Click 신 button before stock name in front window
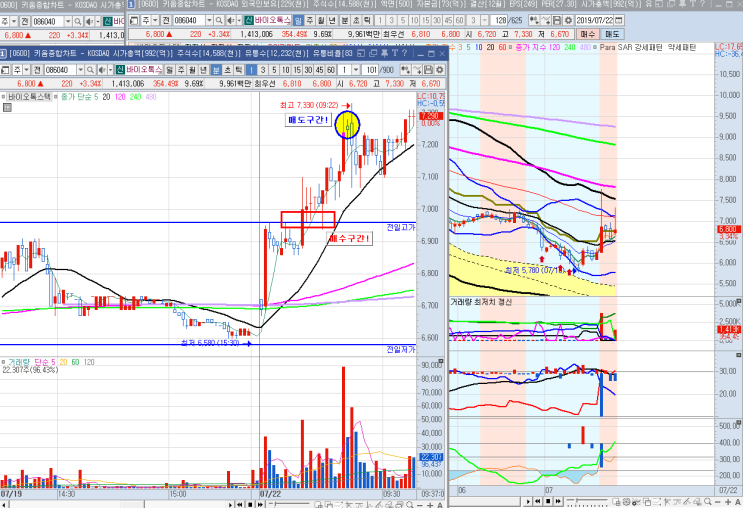 (120, 70)
